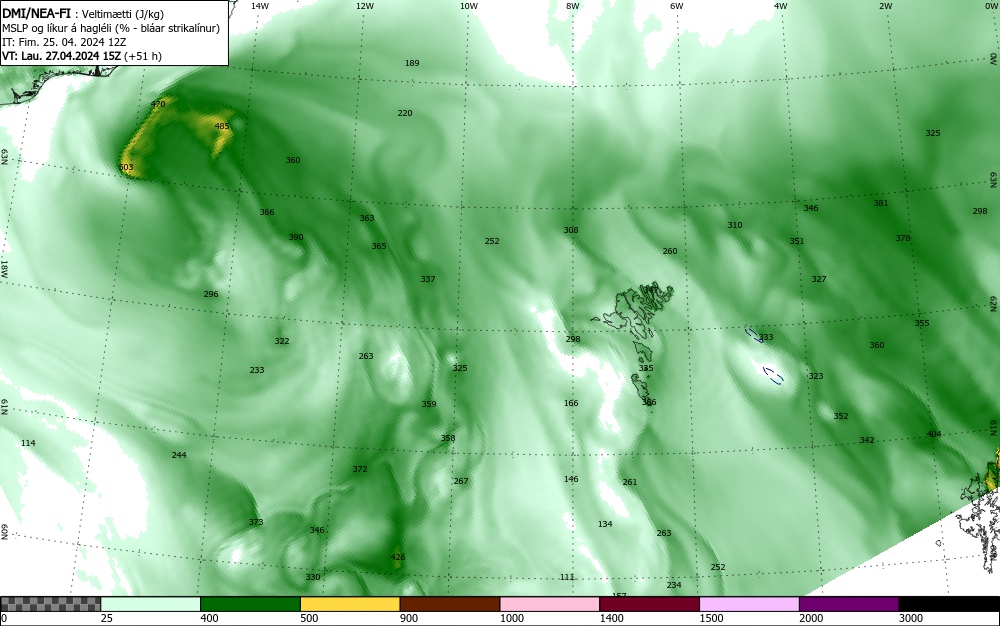Click the 372 value on the map
Viewport: 1000px width, 626px height.
[360, 469]
